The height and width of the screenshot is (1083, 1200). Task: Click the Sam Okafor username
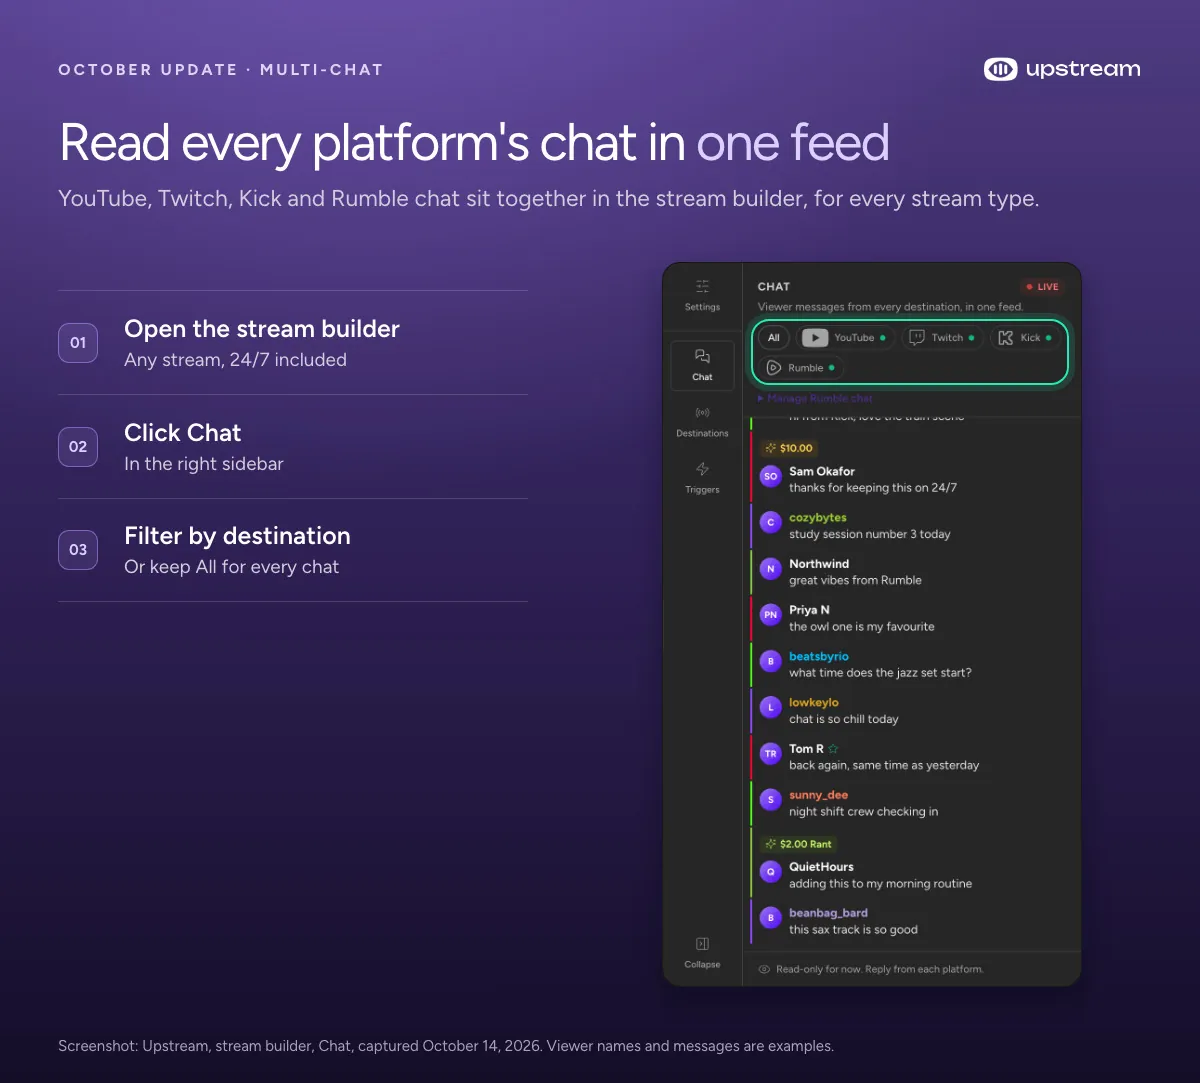click(822, 471)
